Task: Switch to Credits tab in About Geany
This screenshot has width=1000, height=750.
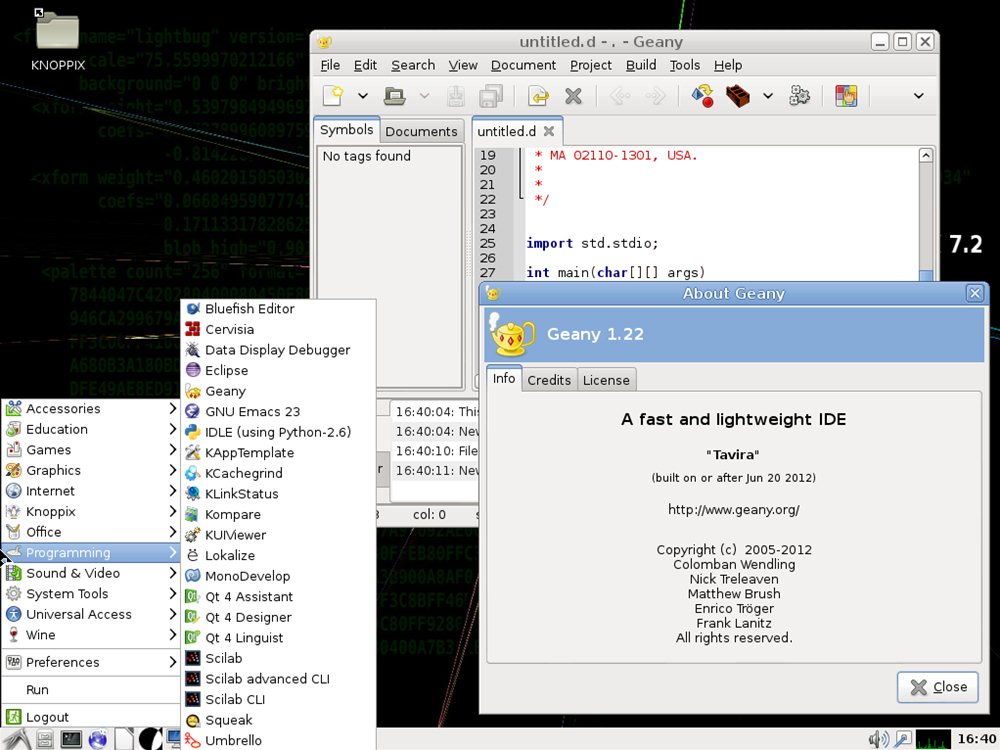Action: click(x=549, y=380)
